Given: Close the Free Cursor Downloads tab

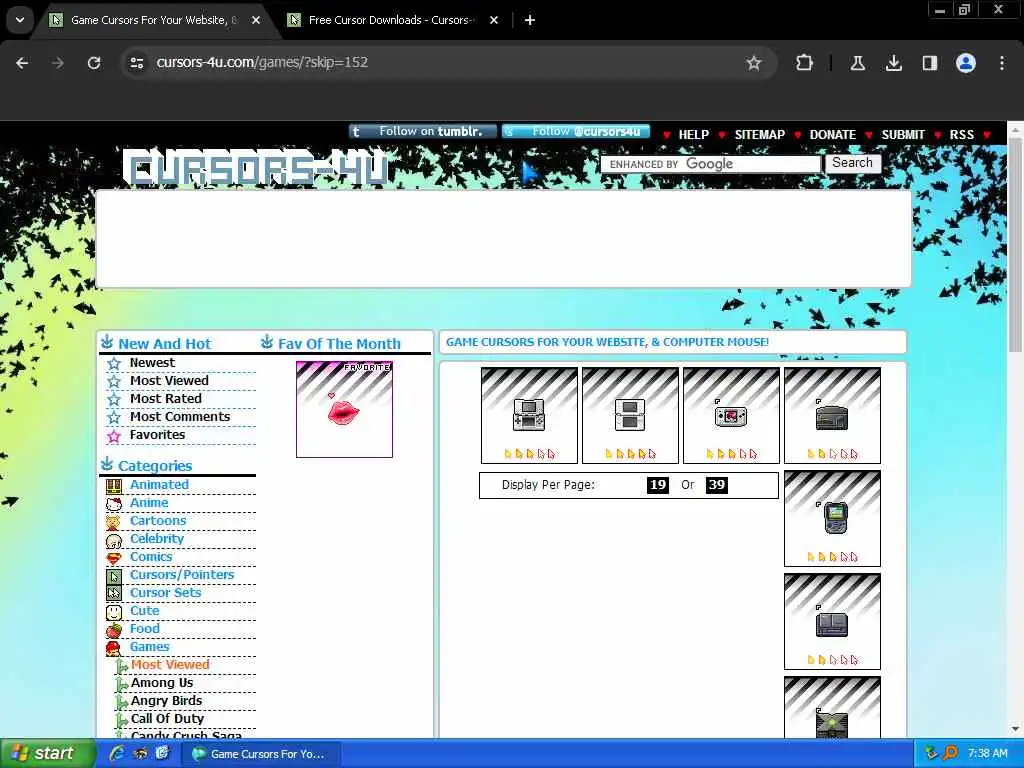Looking at the screenshot, I should [494, 20].
